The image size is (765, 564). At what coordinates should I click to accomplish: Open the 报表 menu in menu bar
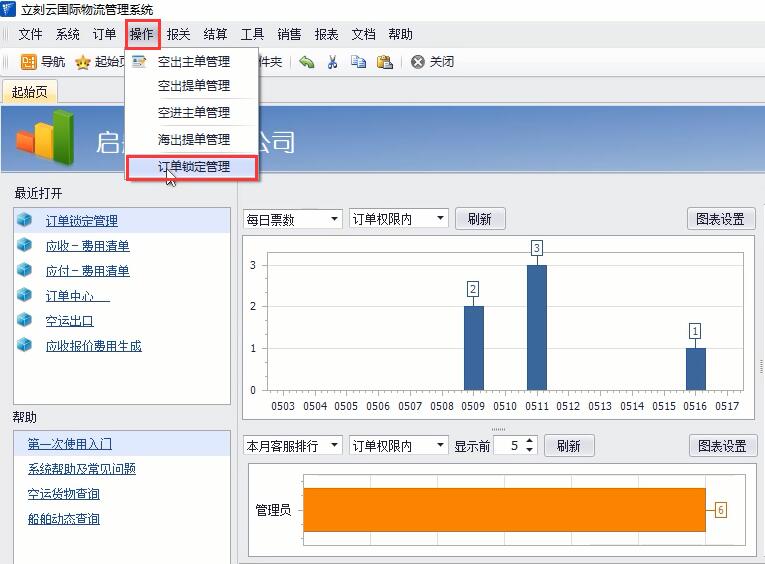[x=326, y=34]
